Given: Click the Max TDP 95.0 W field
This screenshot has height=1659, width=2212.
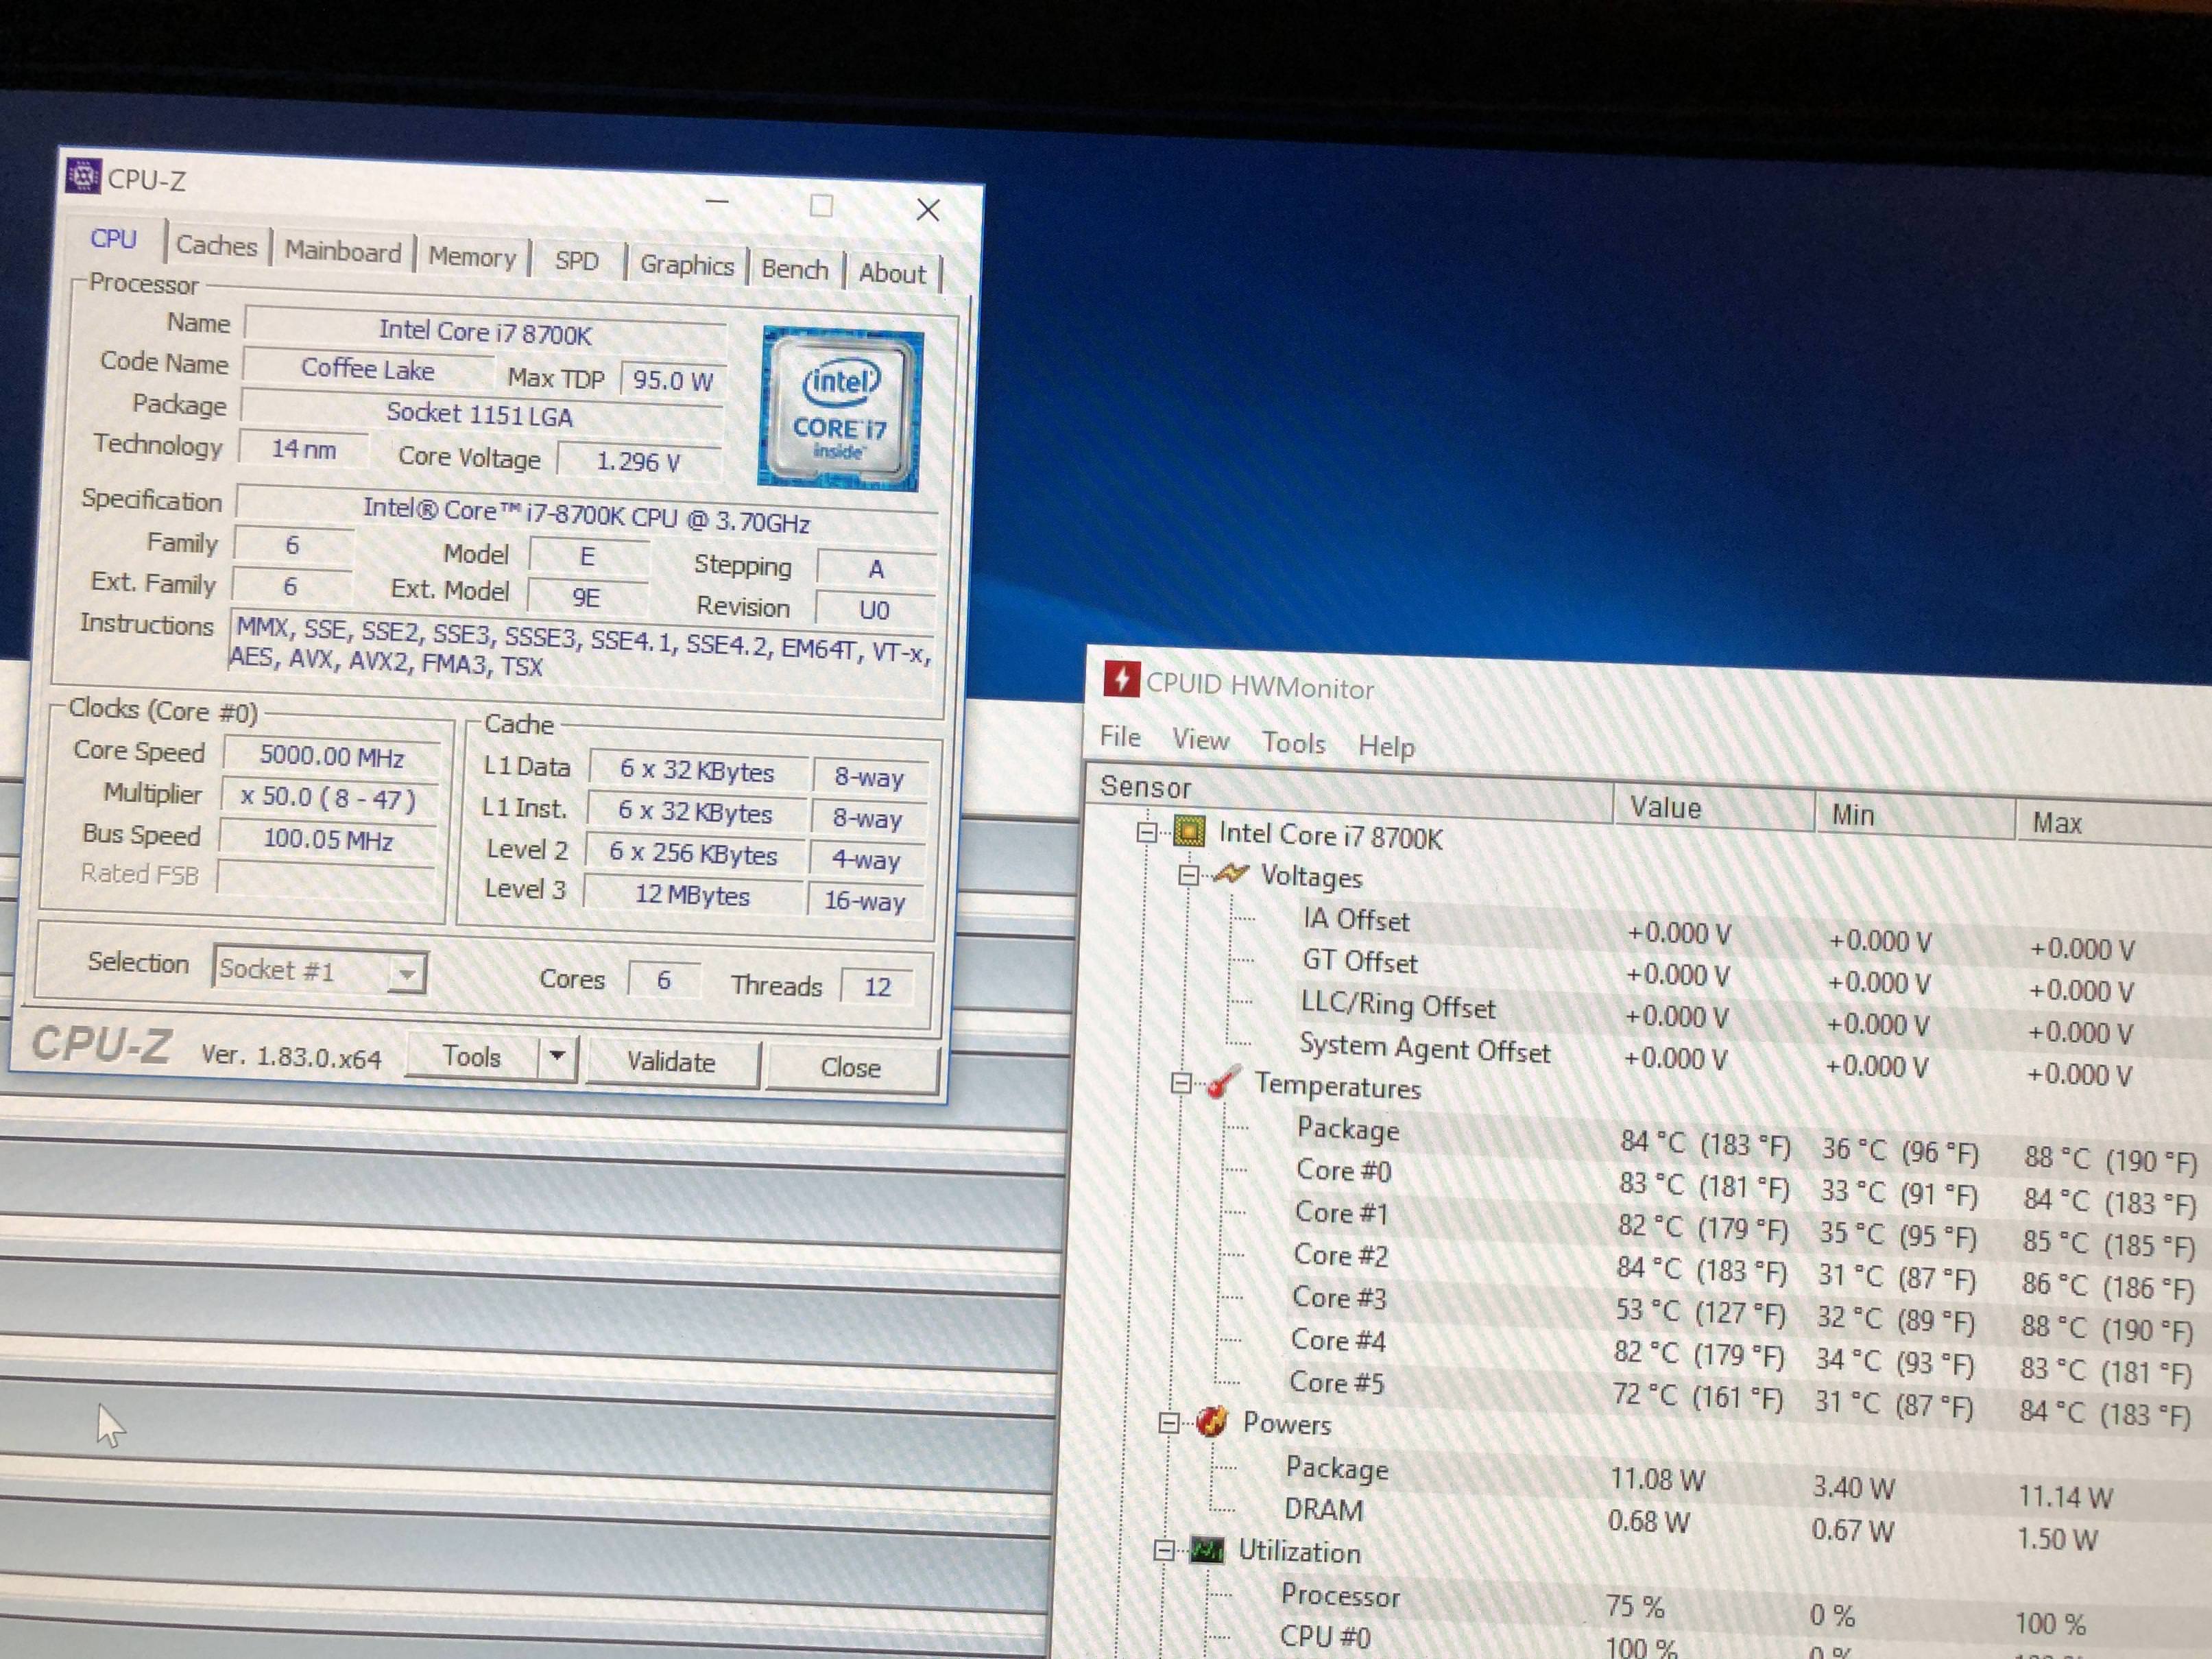Looking at the screenshot, I should [x=673, y=380].
